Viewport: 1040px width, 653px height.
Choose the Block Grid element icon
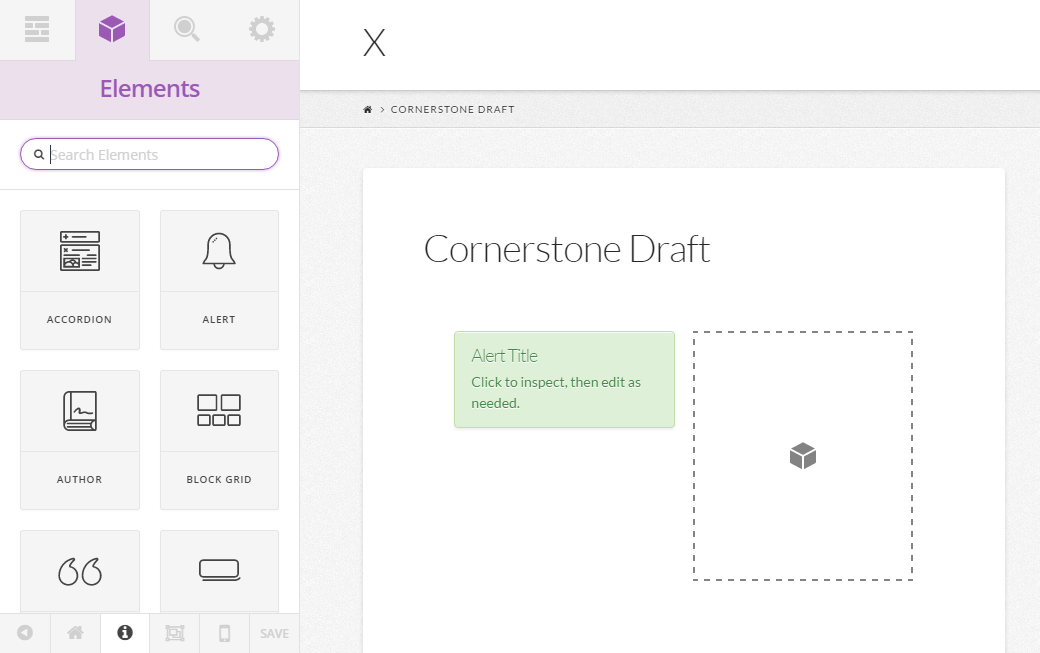tap(219, 411)
